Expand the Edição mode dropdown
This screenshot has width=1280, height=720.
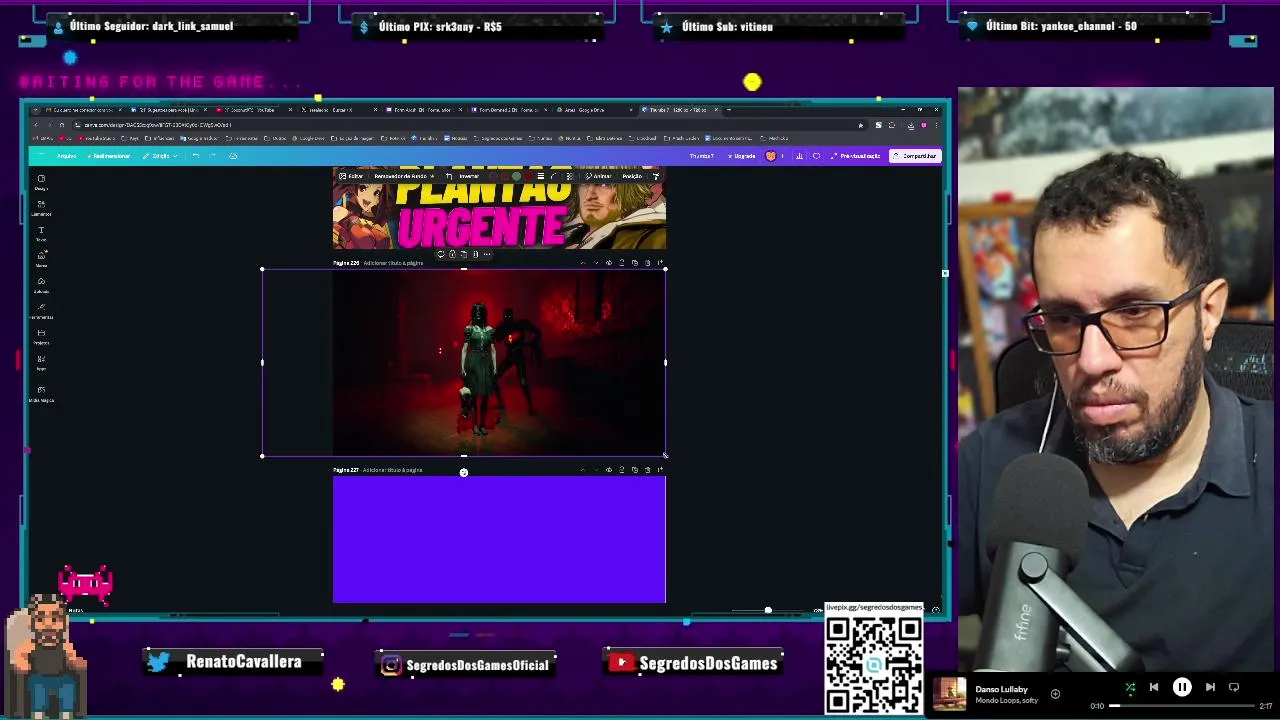point(160,156)
